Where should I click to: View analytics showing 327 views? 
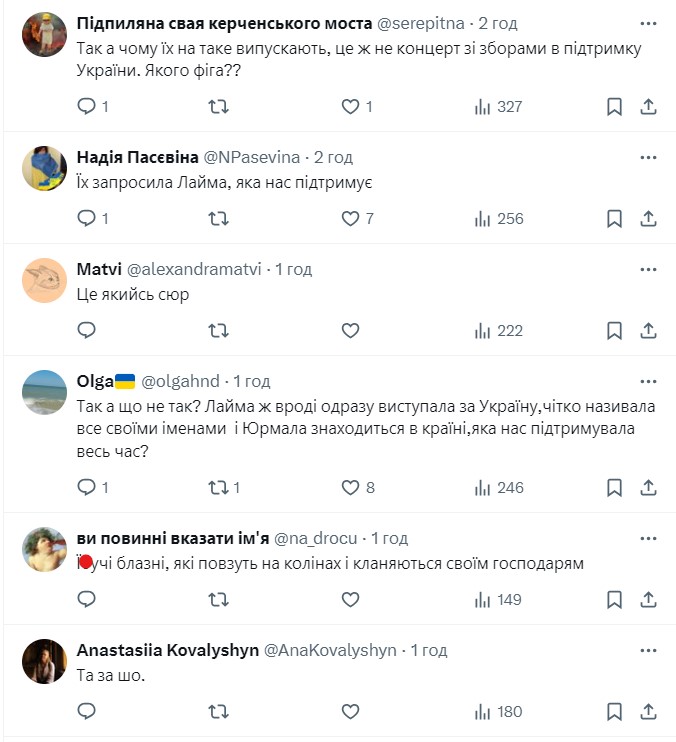tap(498, 106)
